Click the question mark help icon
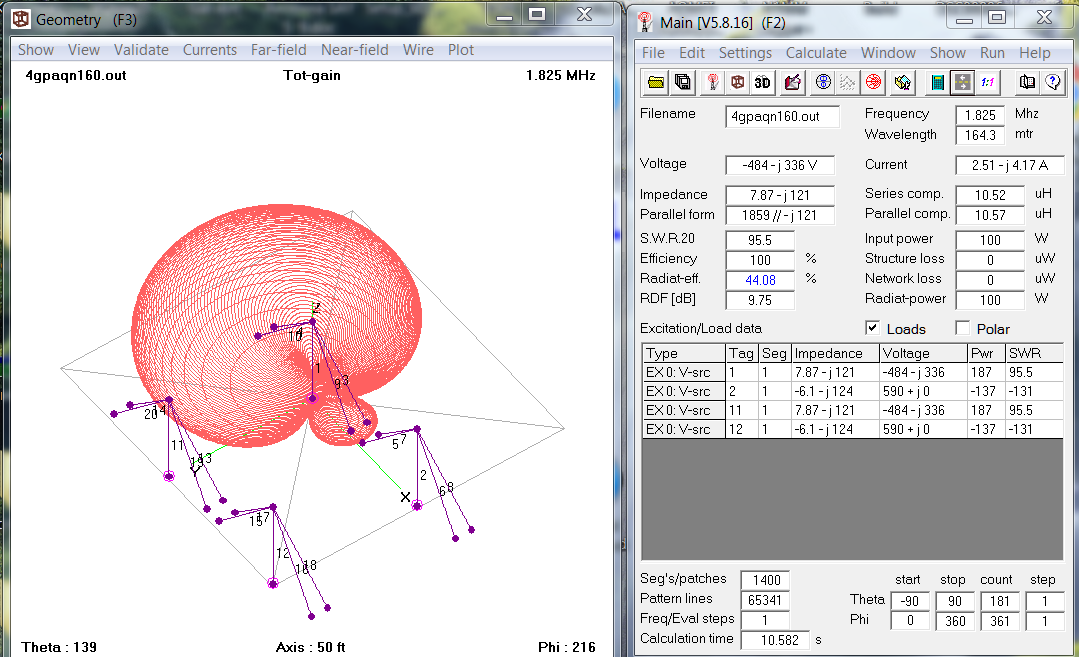 (x=1052, y=83)
